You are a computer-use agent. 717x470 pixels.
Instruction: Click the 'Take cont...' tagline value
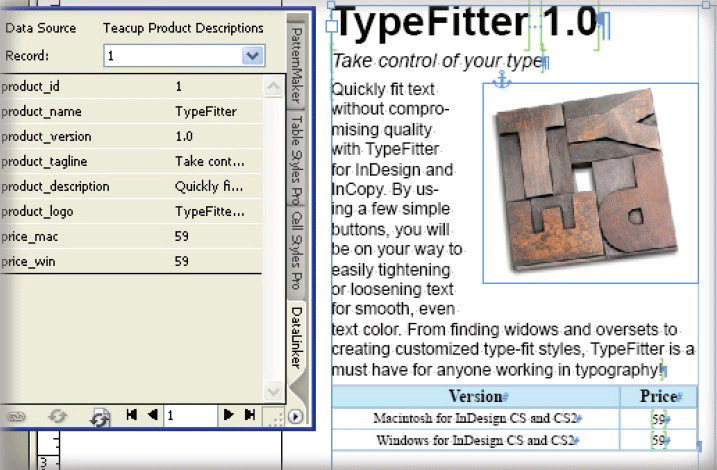click(x=210, y=161)
